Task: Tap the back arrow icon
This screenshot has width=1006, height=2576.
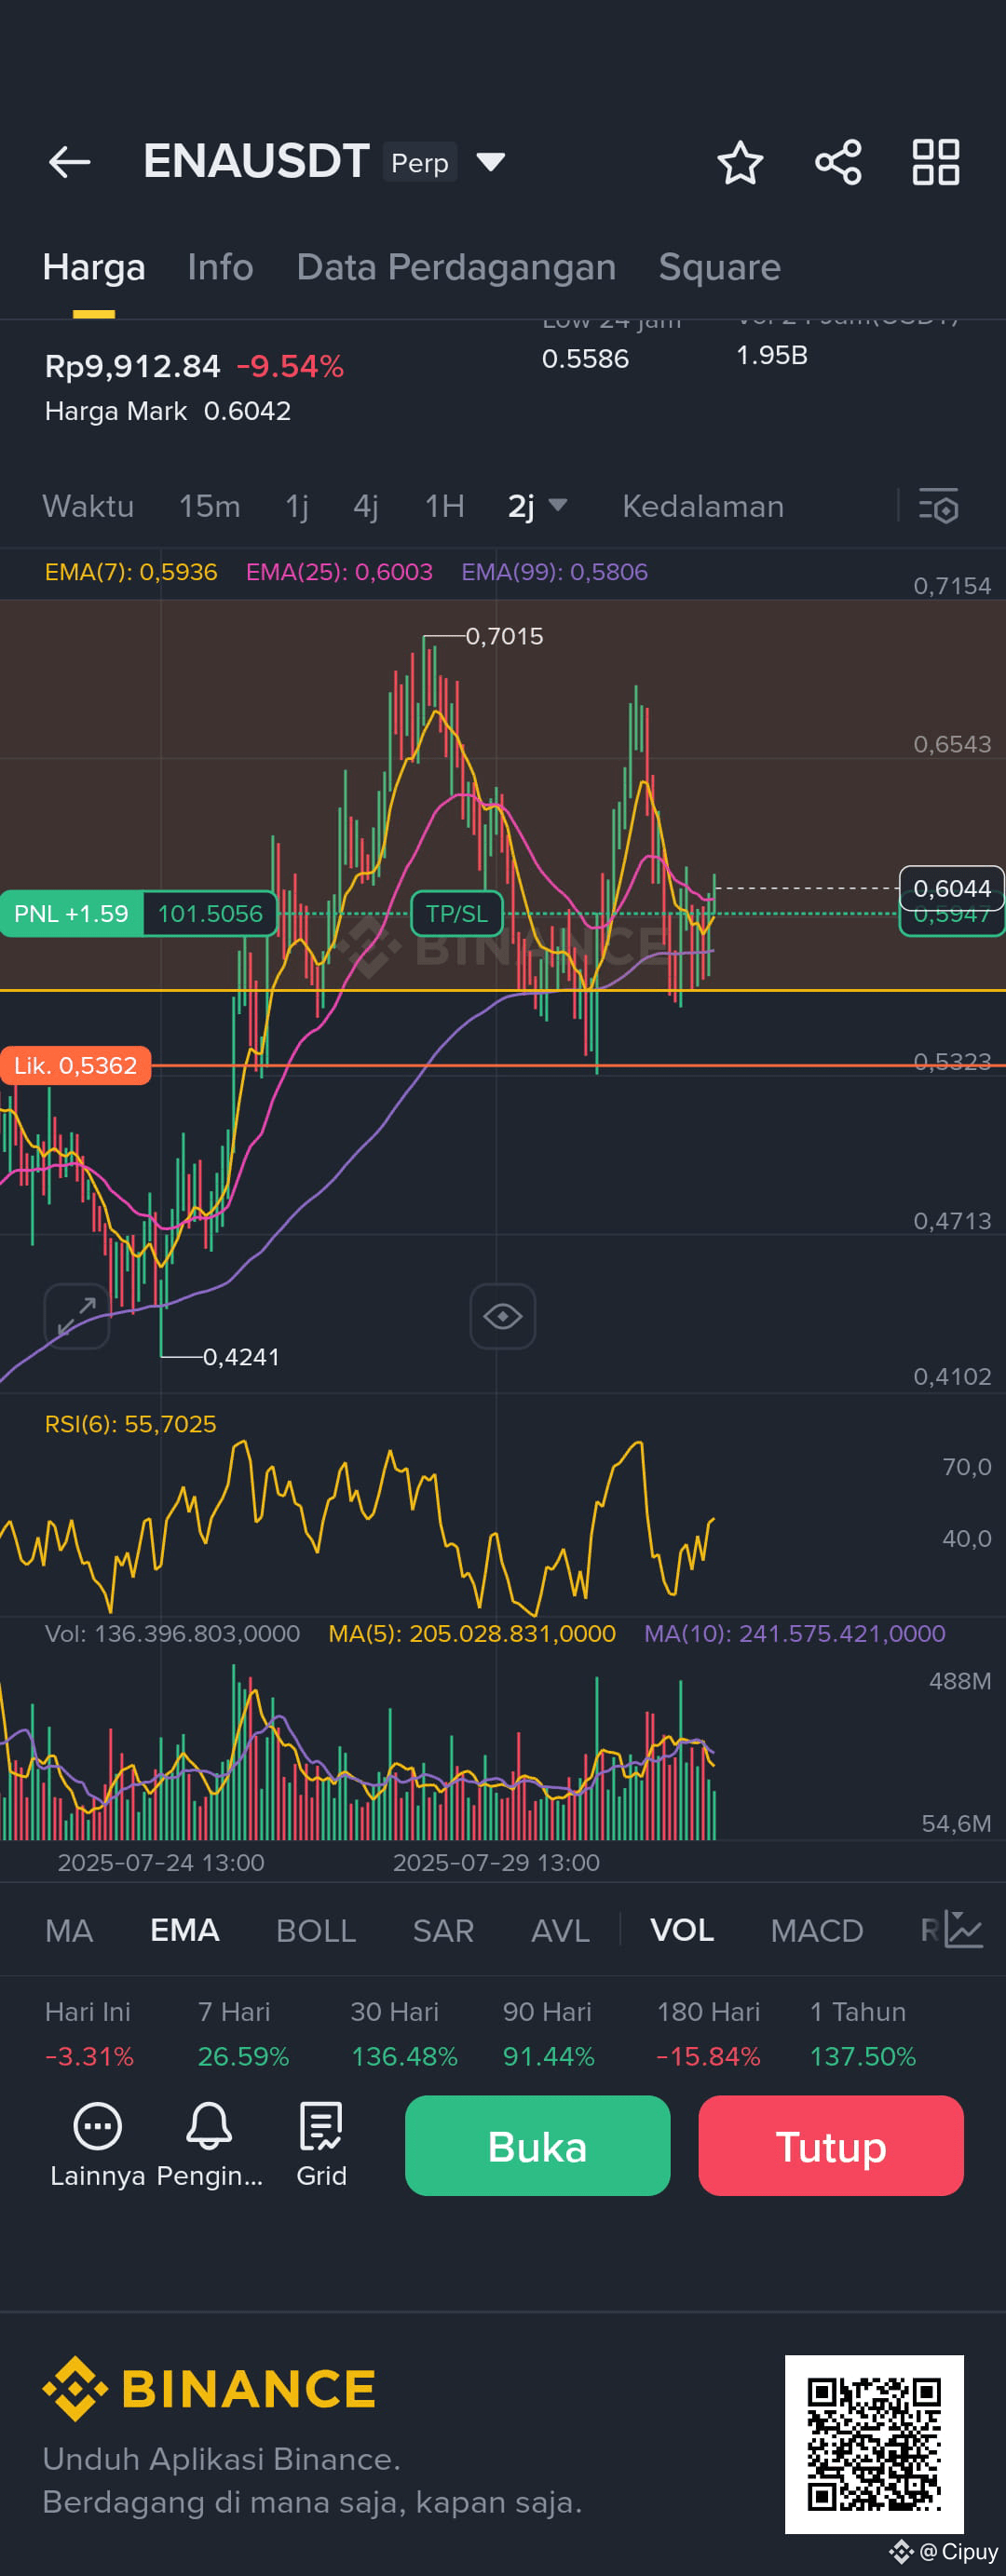Action: click(x=69, y=161)
